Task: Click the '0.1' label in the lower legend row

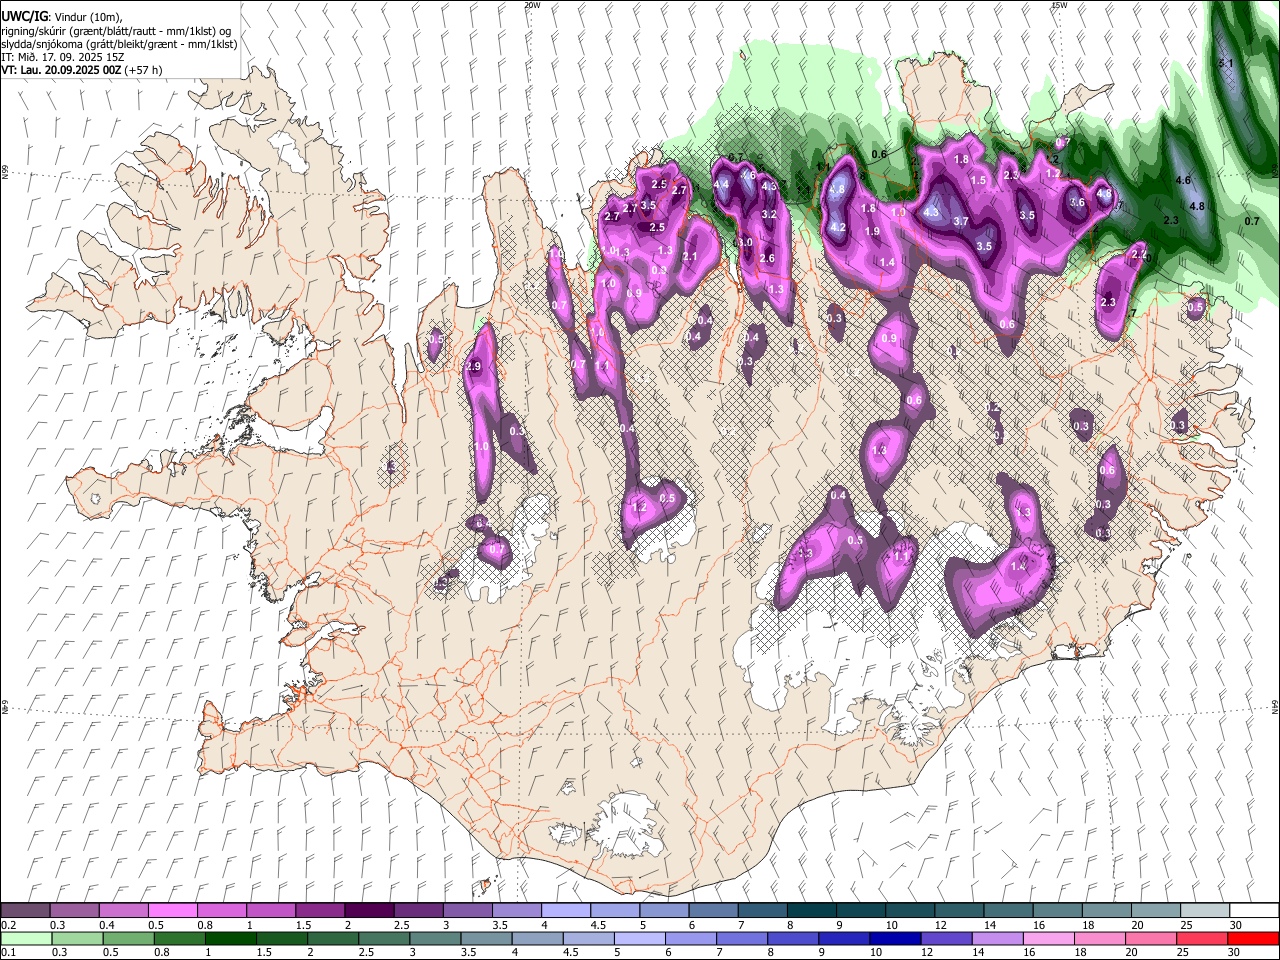Action: pyautogui.click(x=8, y=952)
